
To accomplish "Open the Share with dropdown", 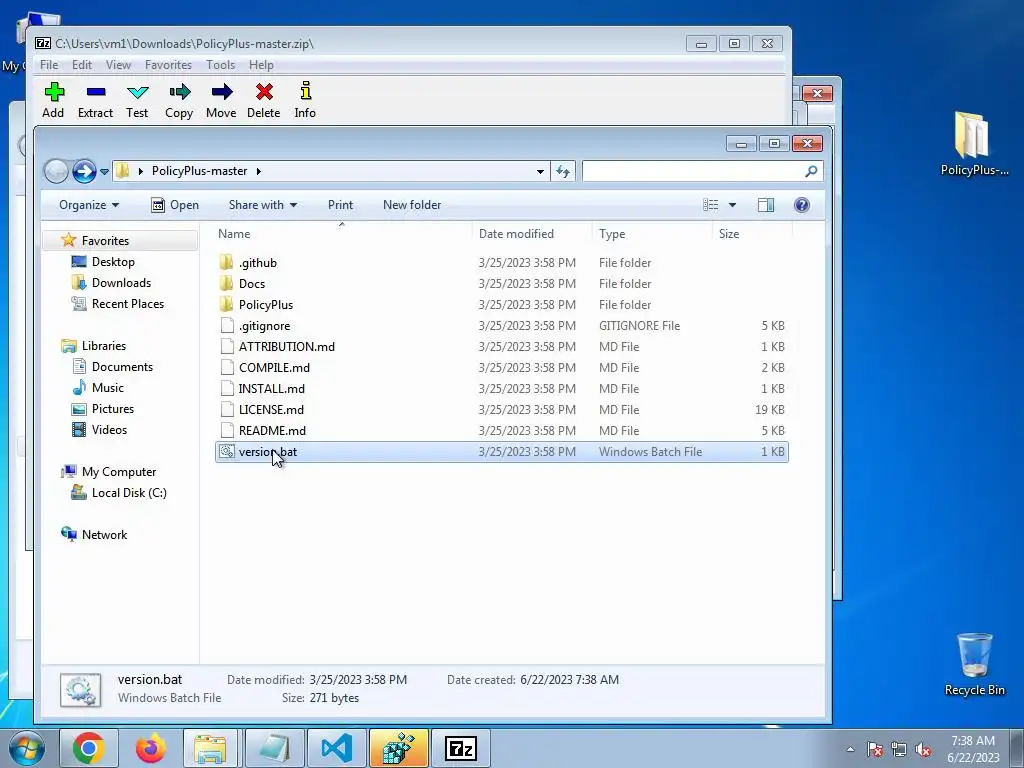I will [x=263, y=205].
